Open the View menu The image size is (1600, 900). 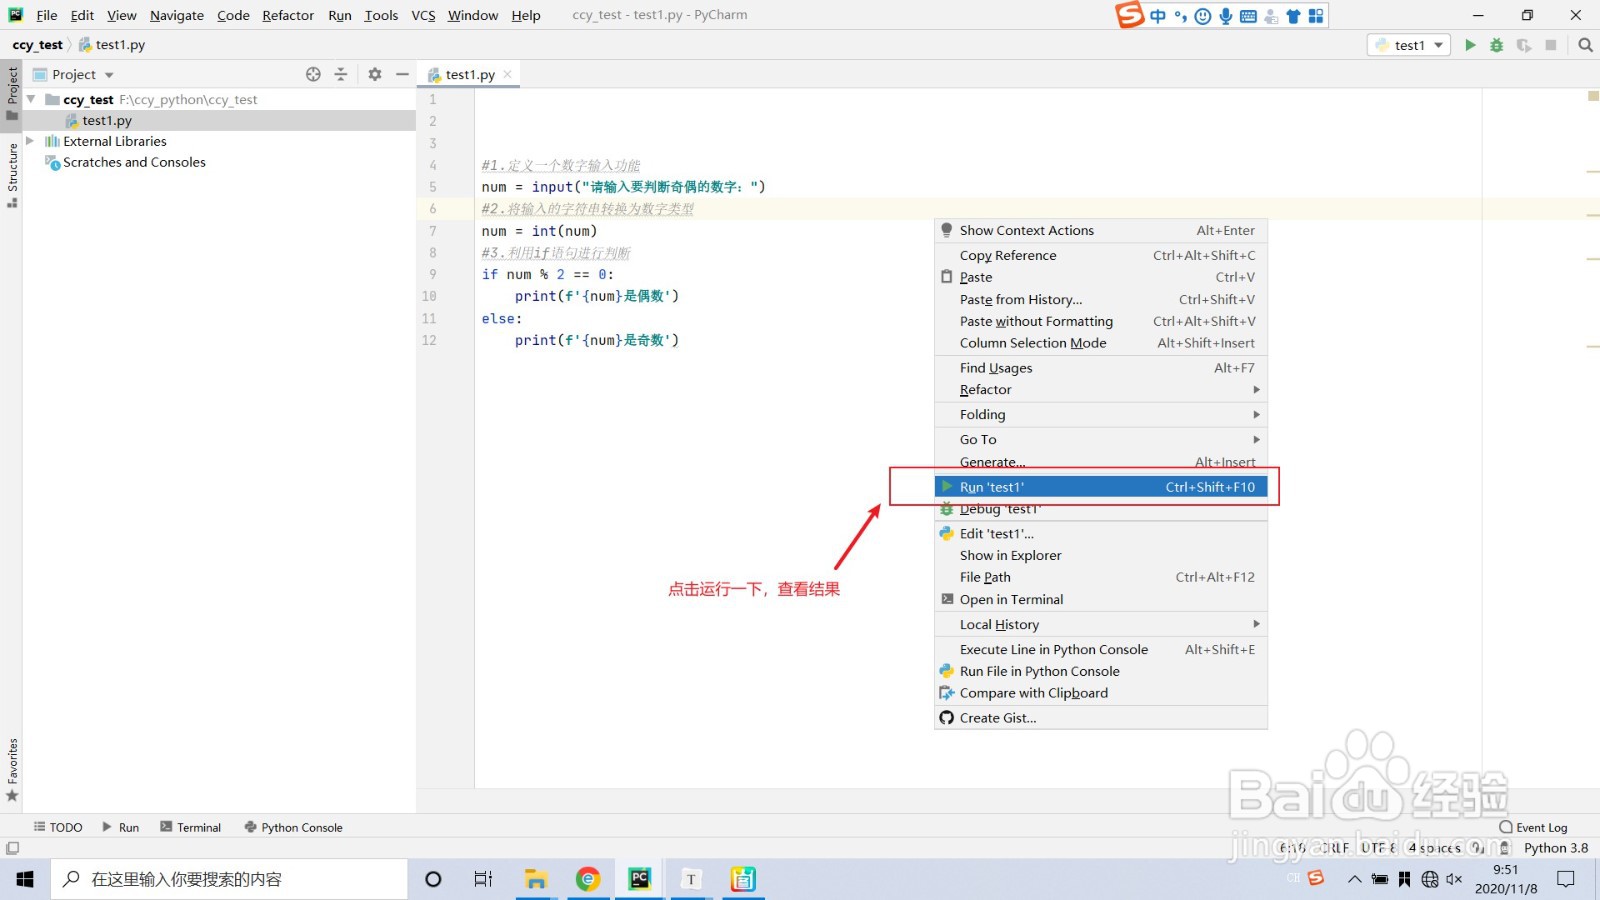122,15
